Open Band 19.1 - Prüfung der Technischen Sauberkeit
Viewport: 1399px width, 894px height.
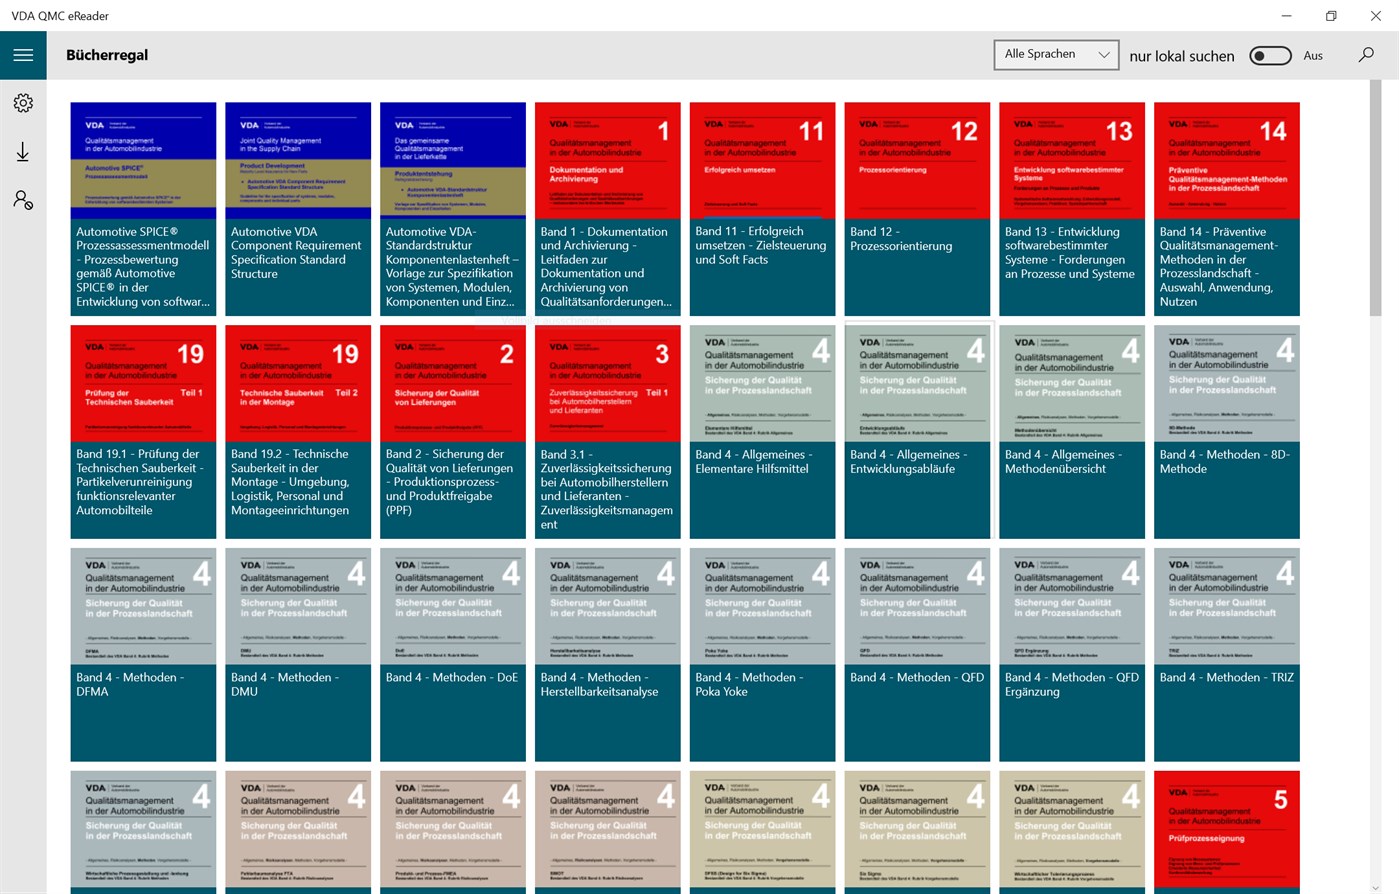tap(142, 431)
